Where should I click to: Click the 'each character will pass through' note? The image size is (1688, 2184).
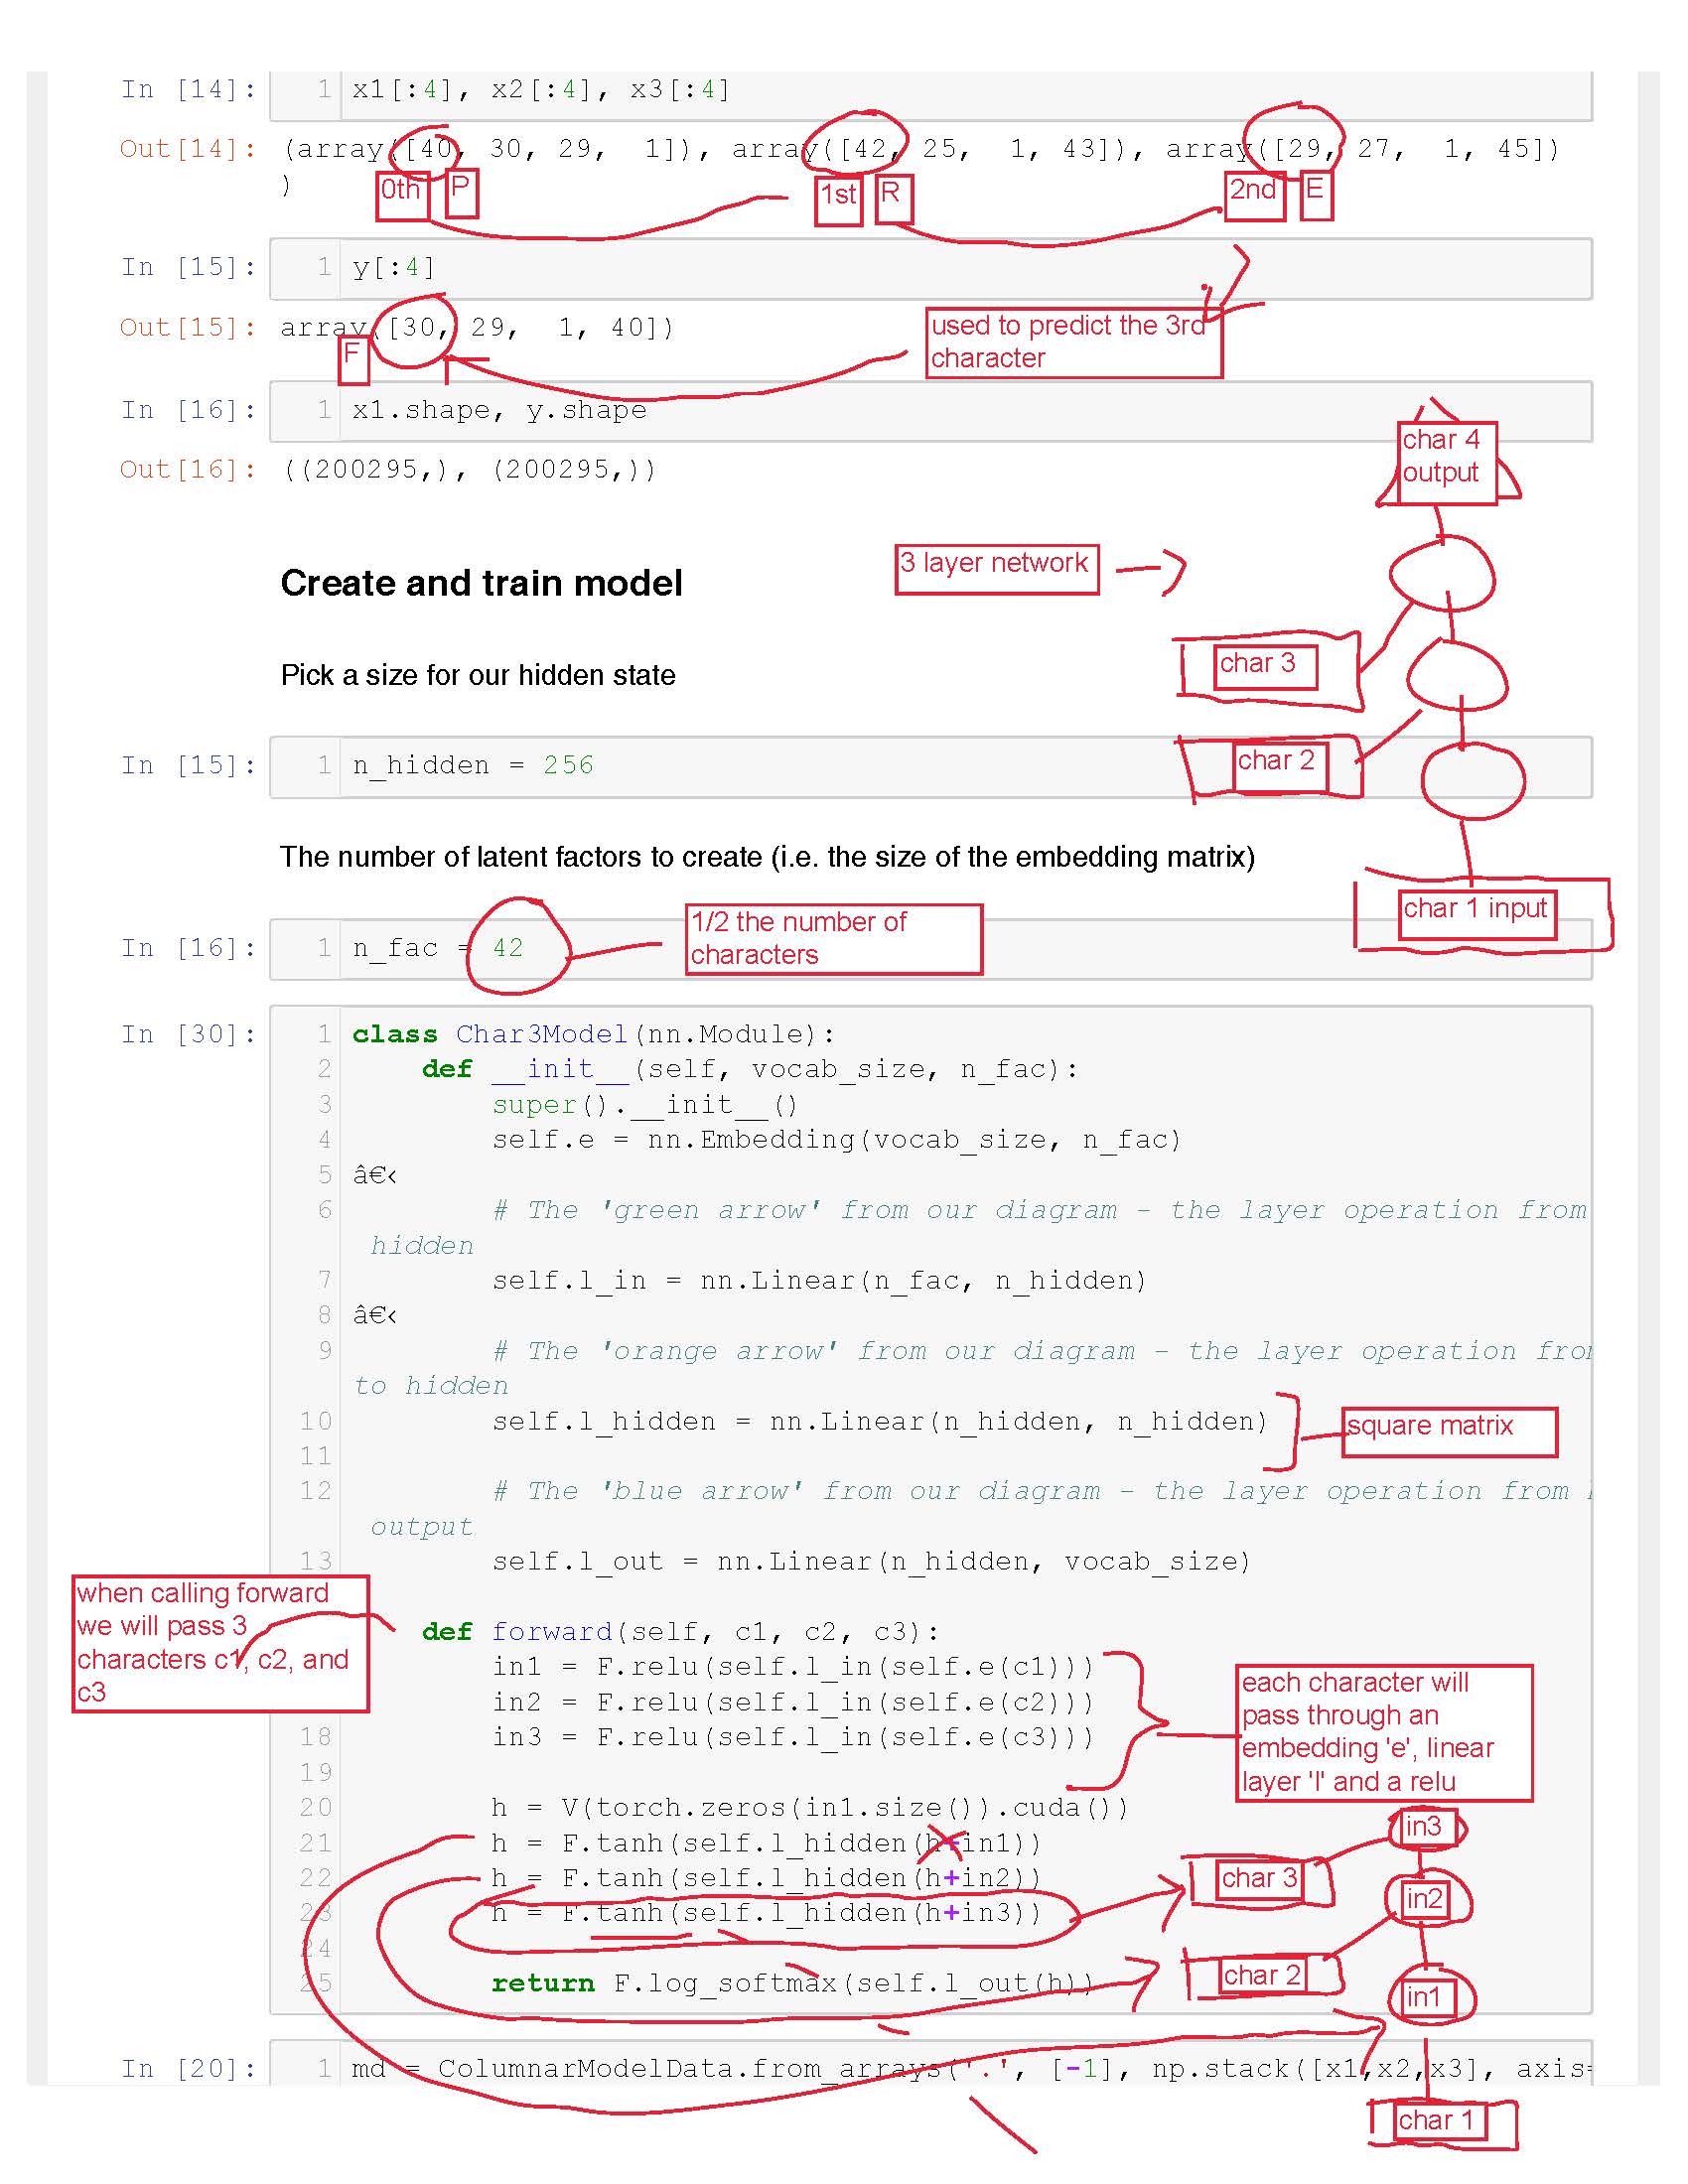coord(1383,1732)
